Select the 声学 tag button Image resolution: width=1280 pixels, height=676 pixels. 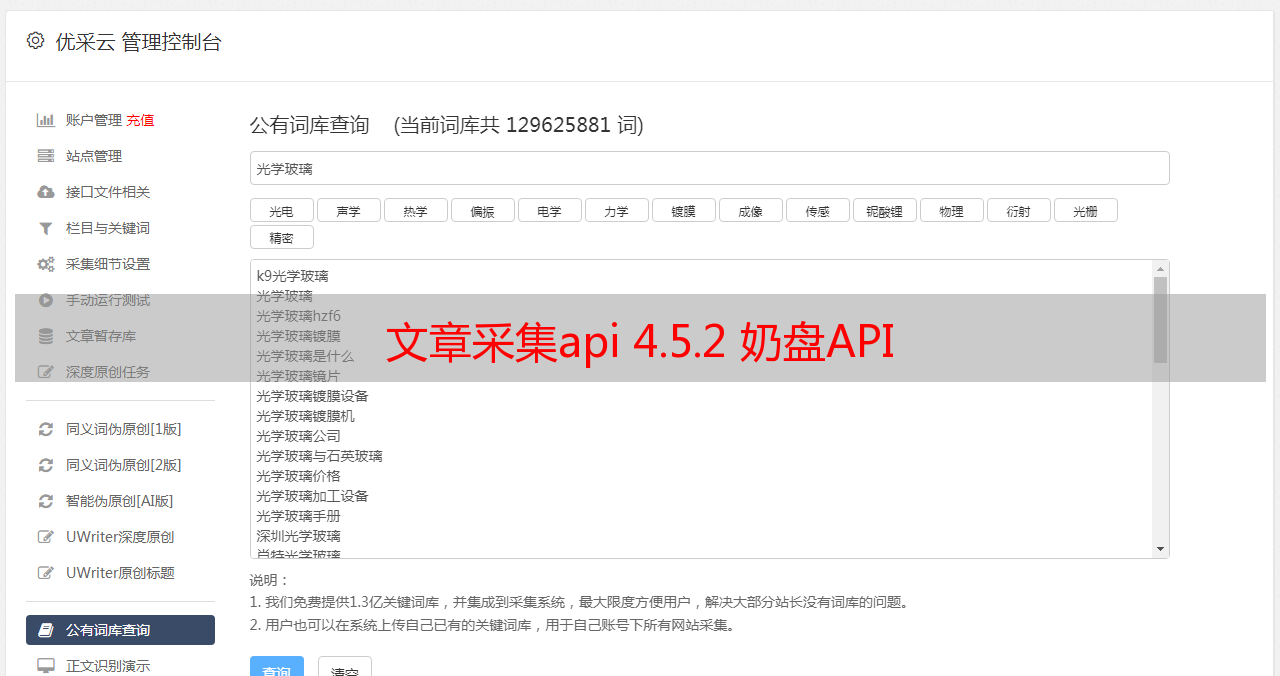pyautogui.click(x=348, y=210)
